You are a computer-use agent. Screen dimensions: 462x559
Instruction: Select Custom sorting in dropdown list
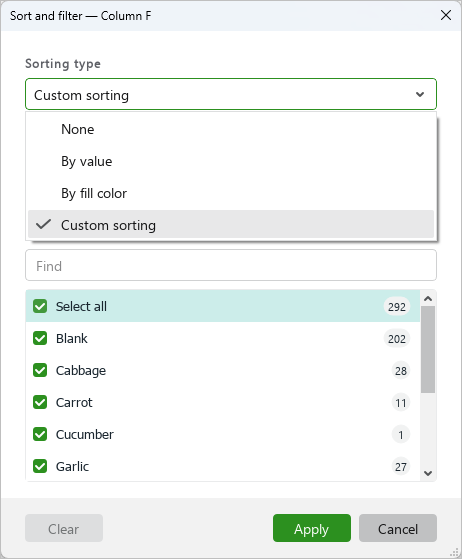point(231,225)
